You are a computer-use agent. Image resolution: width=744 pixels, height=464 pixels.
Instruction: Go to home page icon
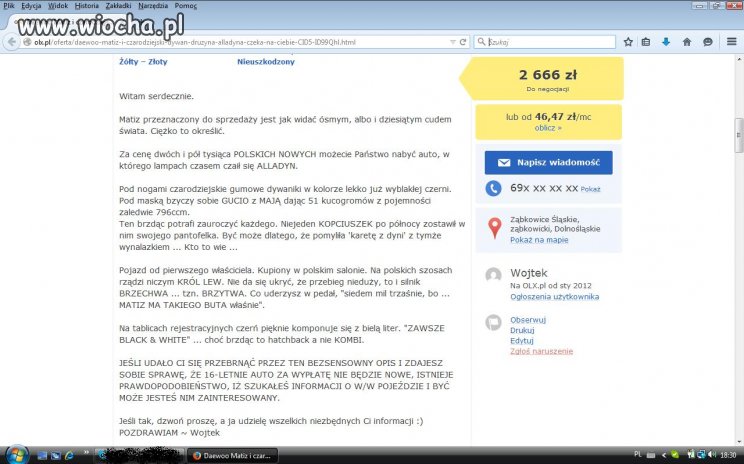(687, 42)
